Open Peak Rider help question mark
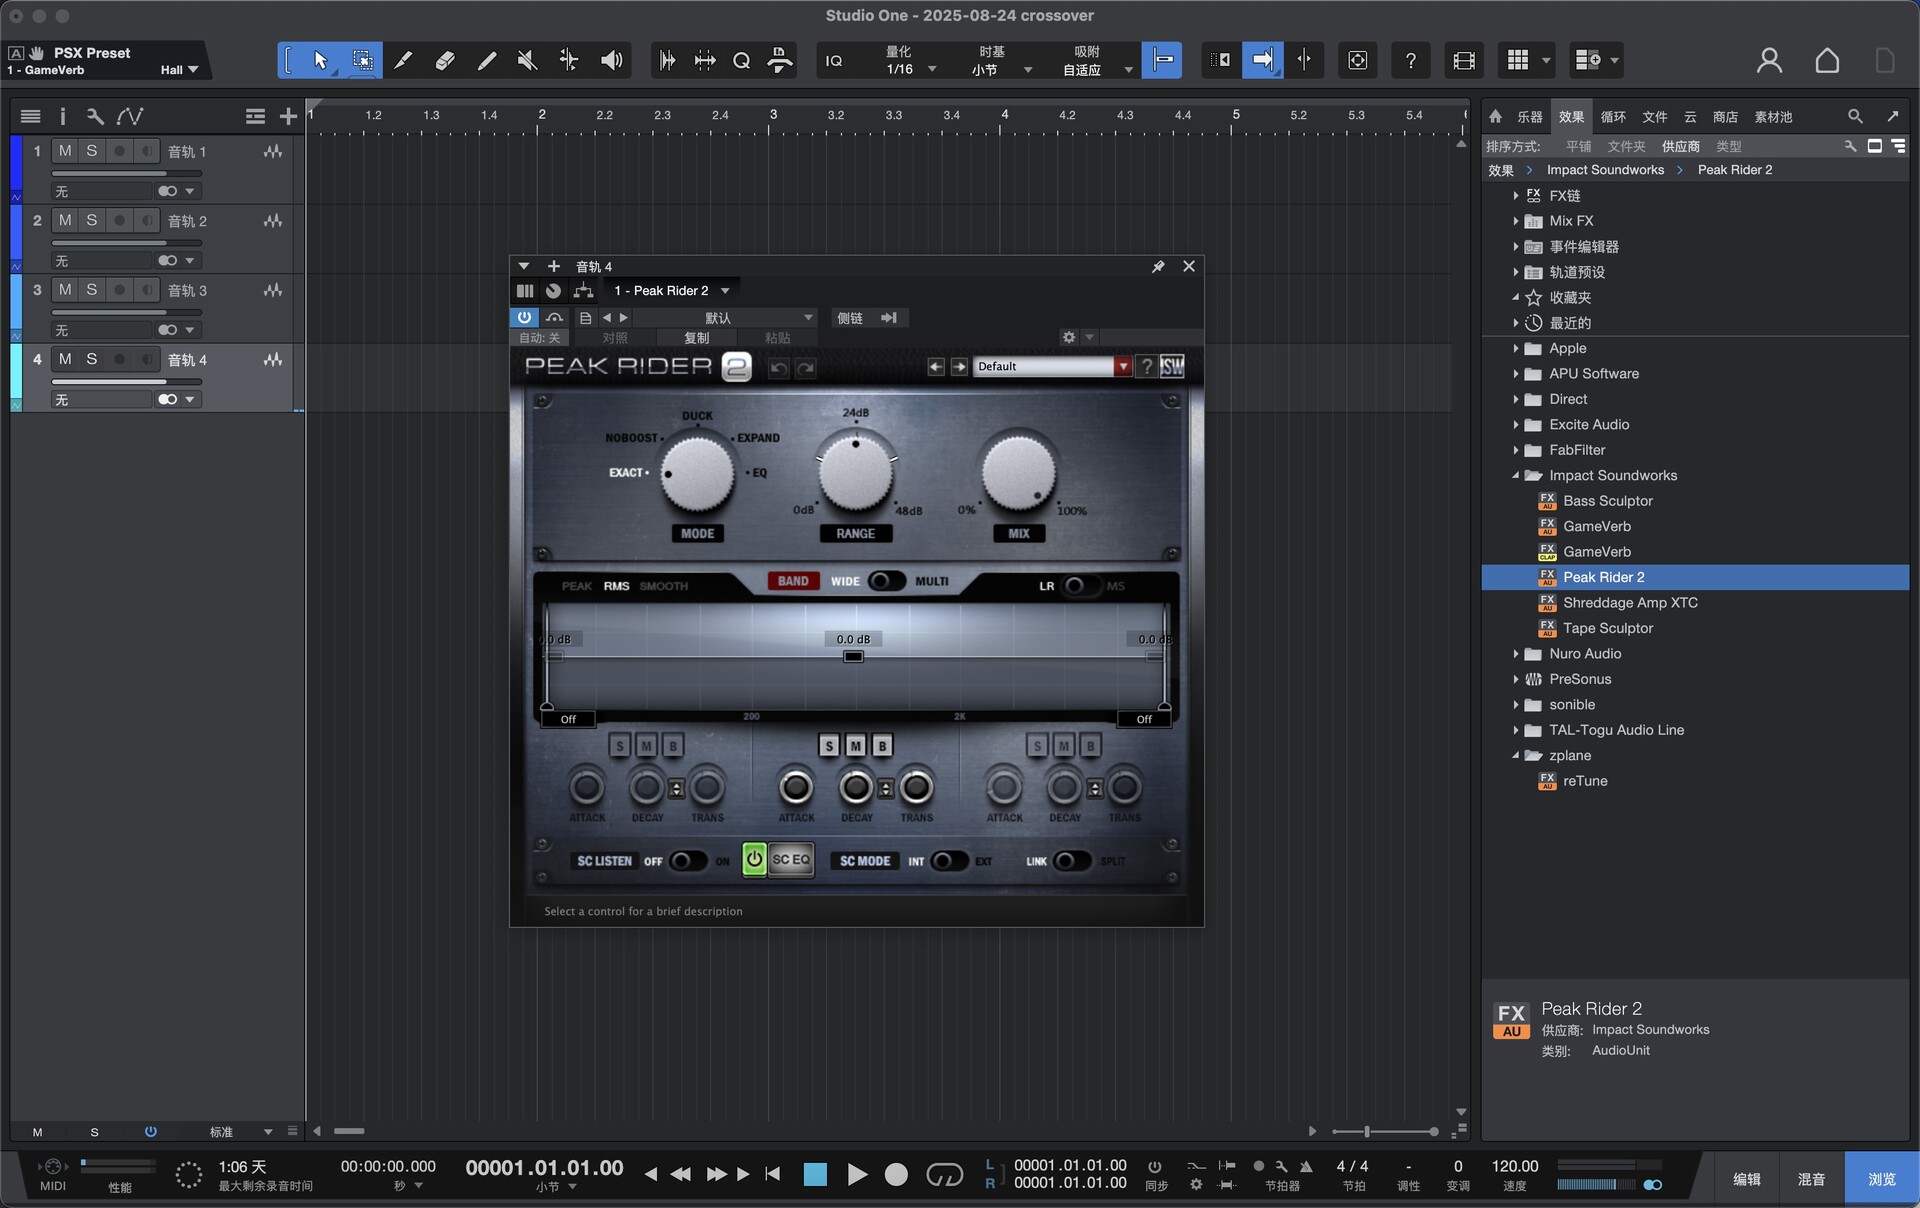This screenshot has height=1208, width=1920. click(1147, 367)
